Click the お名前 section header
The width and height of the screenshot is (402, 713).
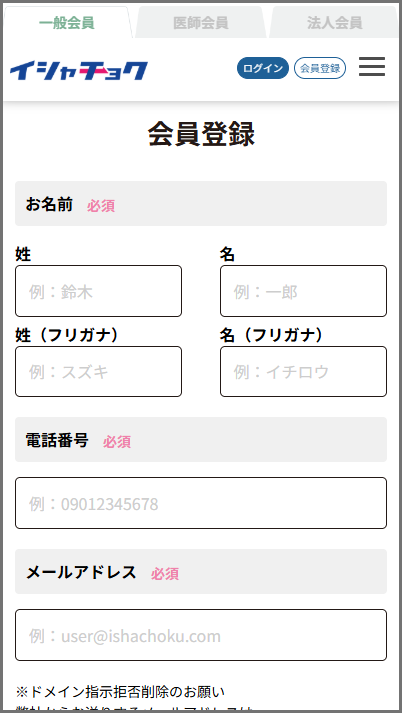pyautogui.click(x=201, y=204)
